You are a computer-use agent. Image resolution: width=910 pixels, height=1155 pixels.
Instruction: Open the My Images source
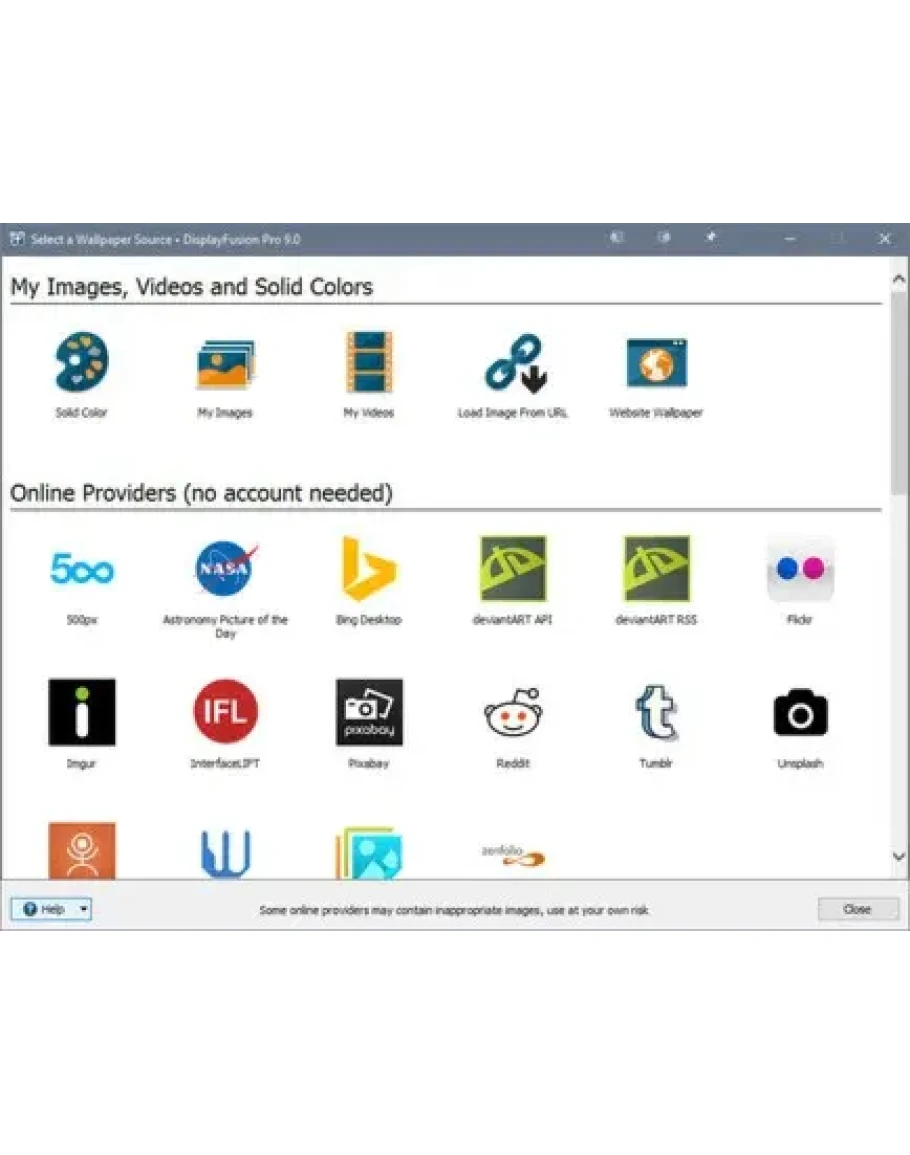click(x=225, y=364)
